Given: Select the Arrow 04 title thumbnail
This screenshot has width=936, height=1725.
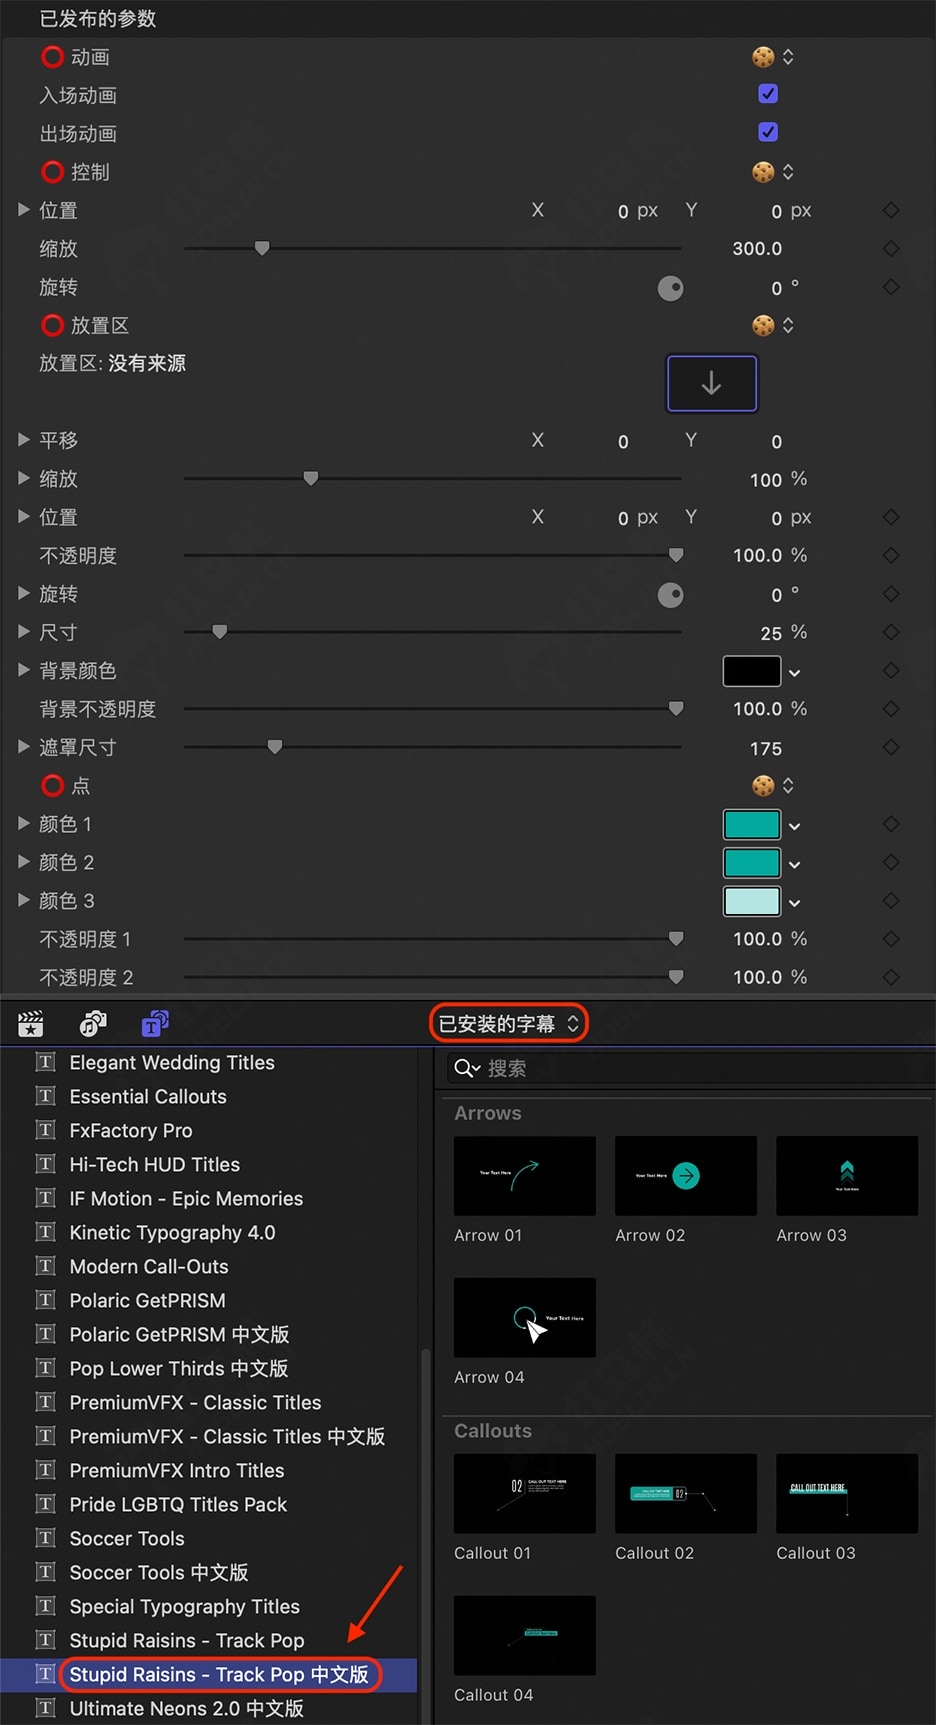Looking at the screenshot, I should click(525, 1318).
